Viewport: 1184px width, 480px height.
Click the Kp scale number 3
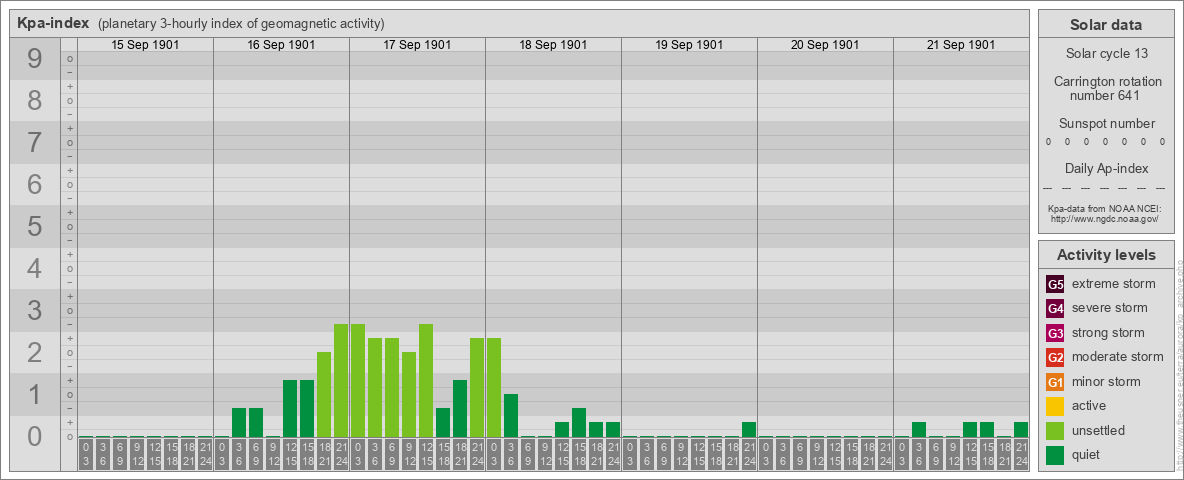tap(35, 310)
